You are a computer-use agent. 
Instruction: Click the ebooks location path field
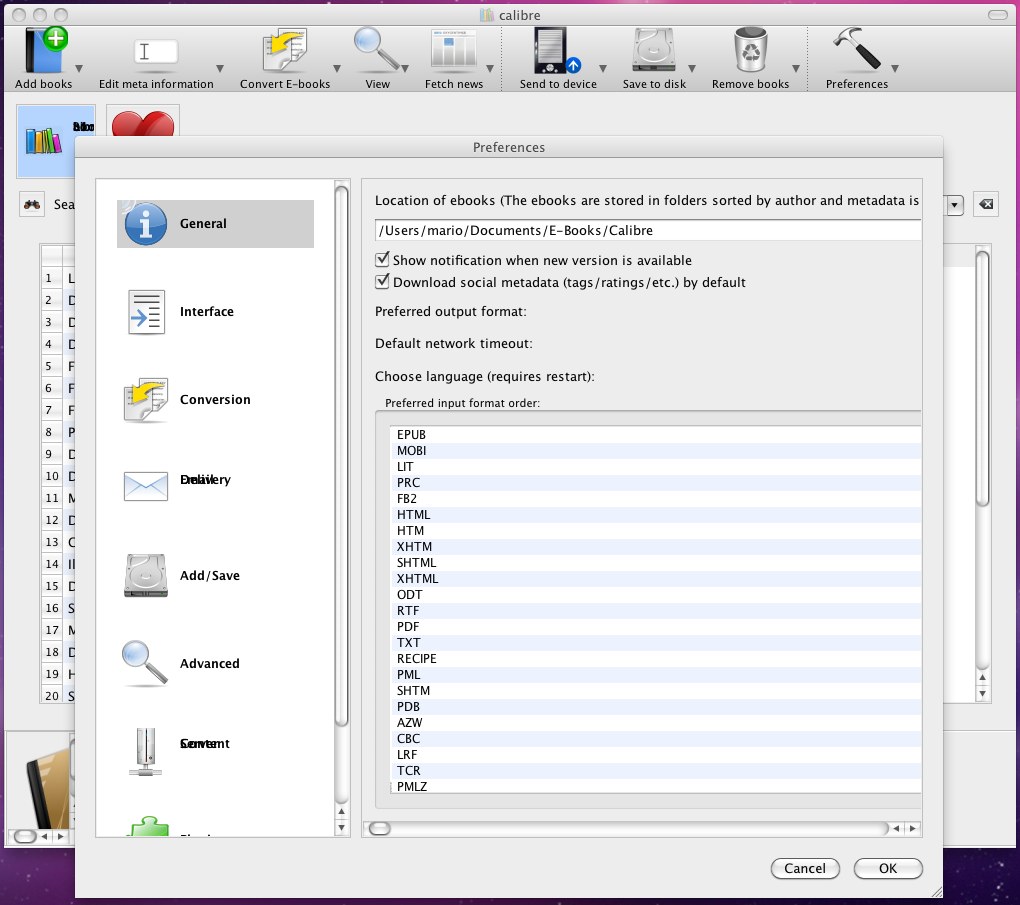point(648,230)
